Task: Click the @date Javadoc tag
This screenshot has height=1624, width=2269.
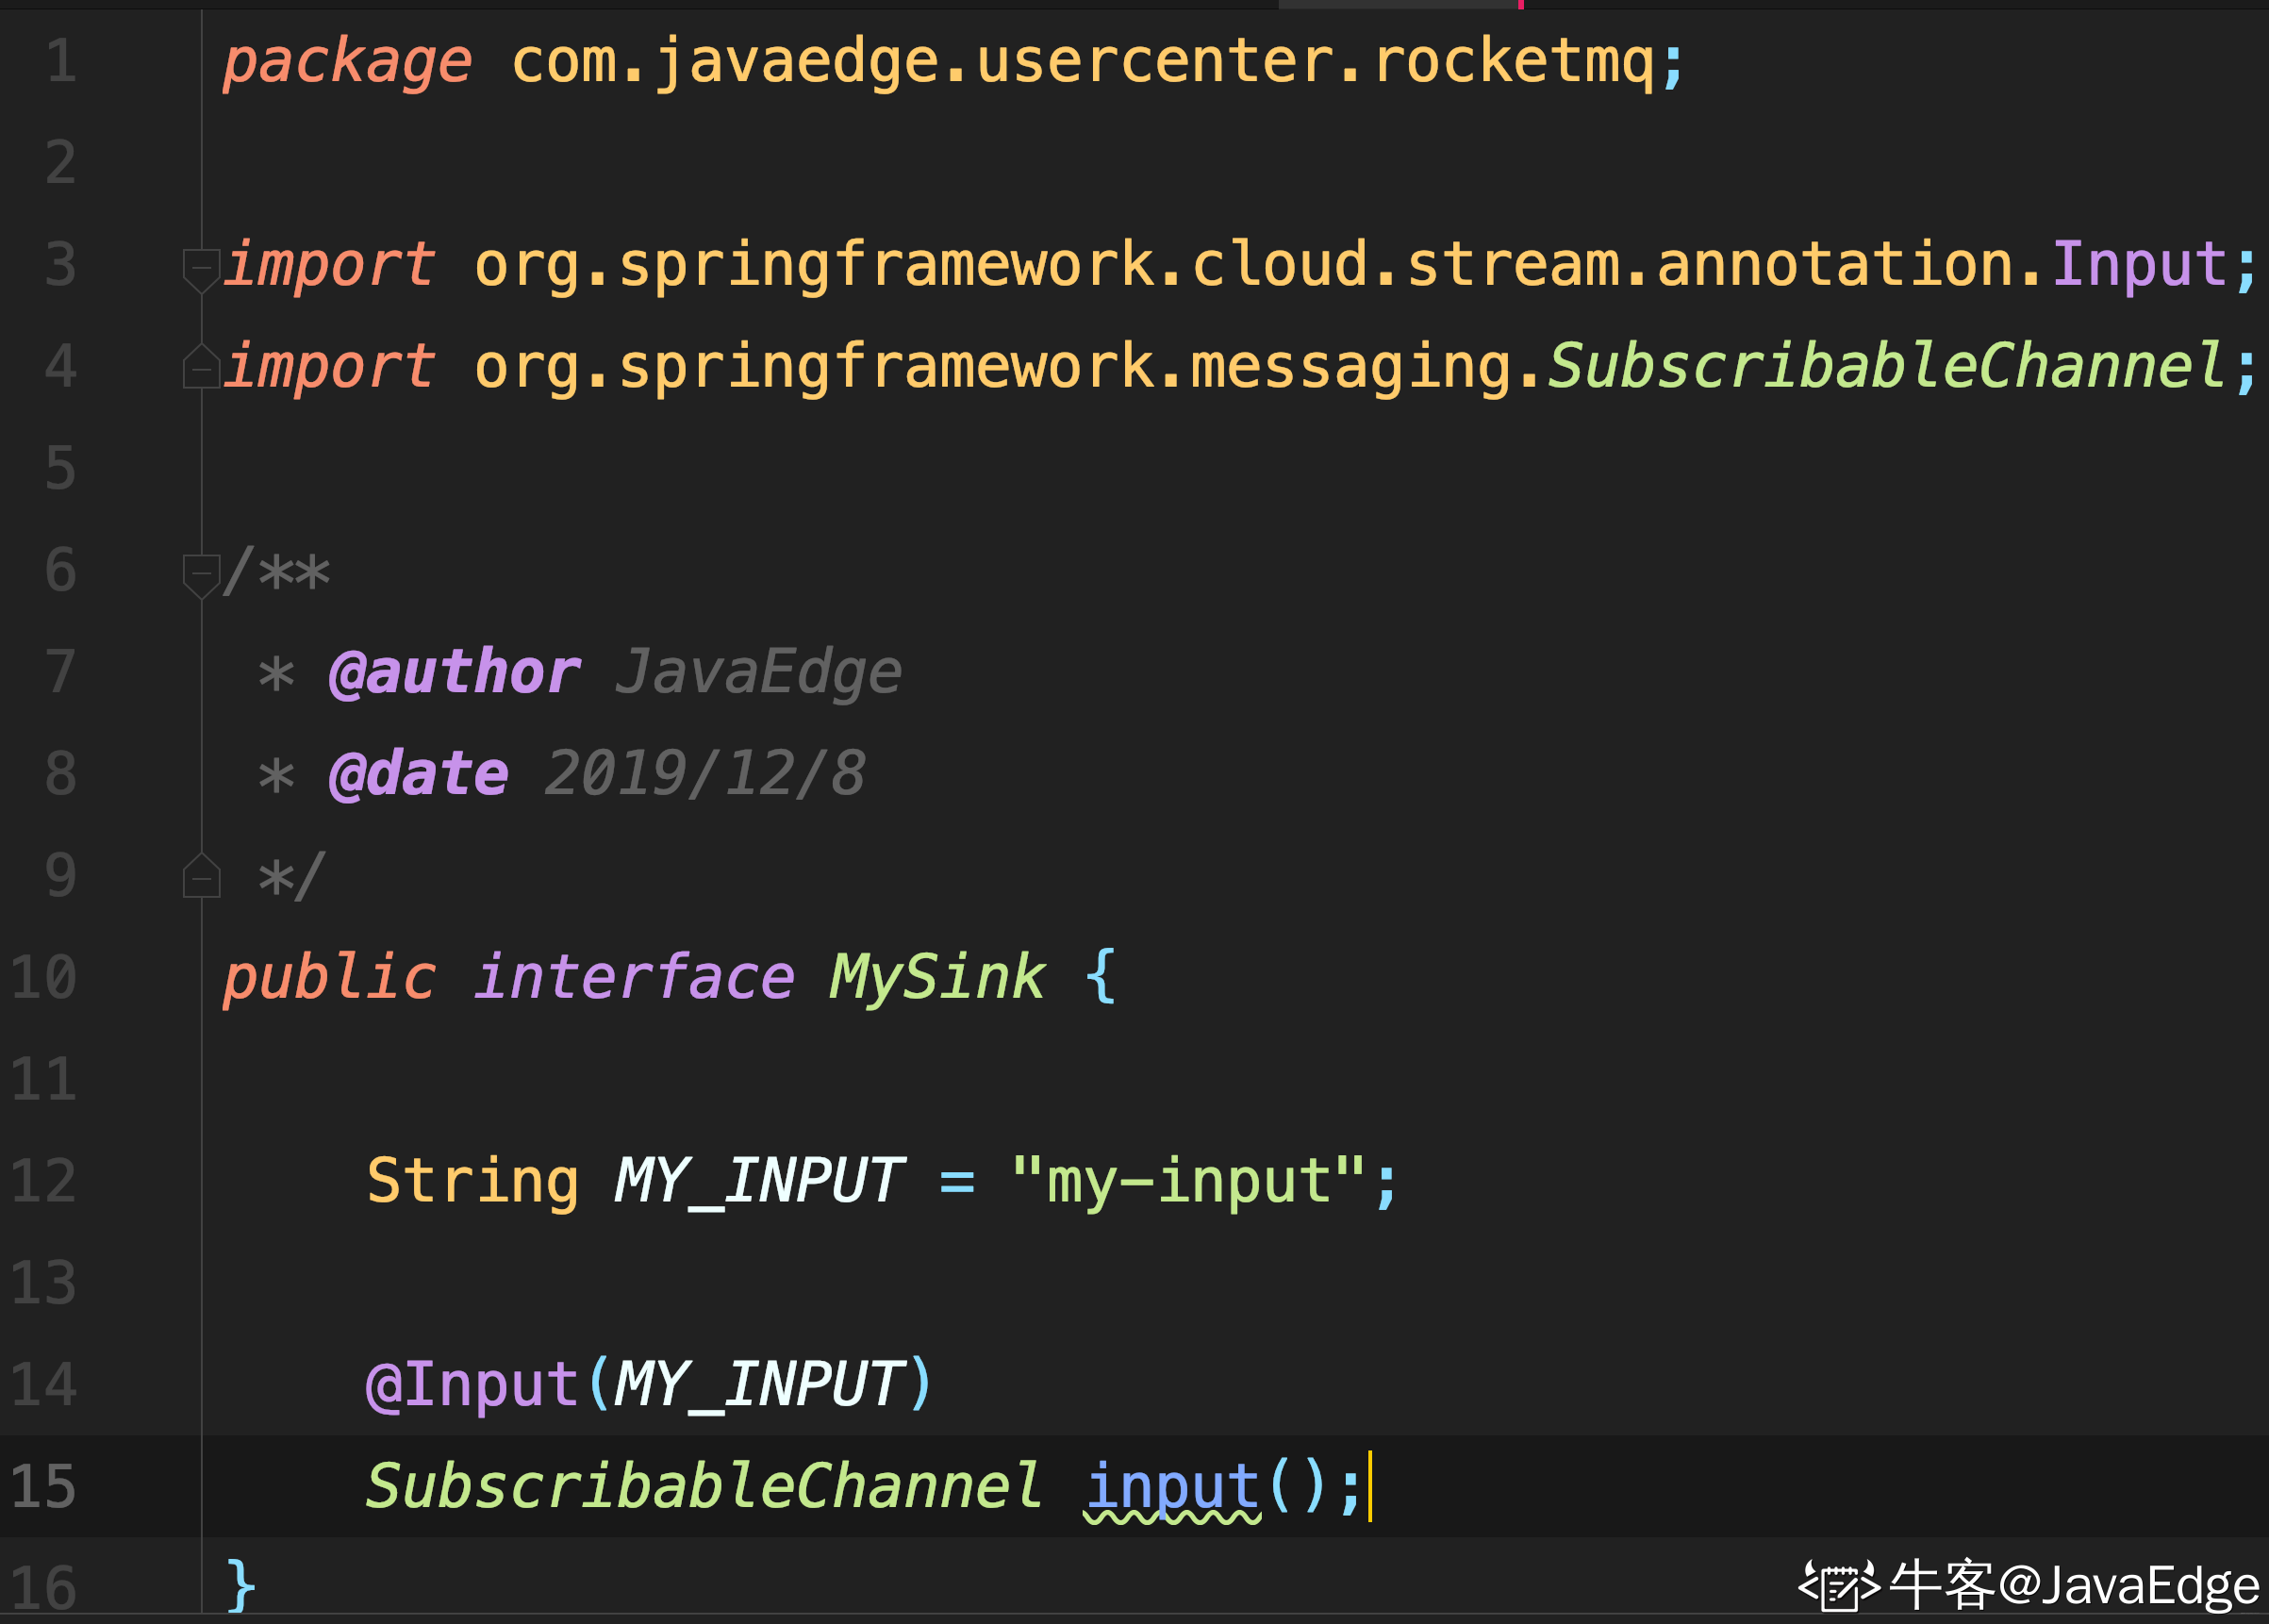Action: pos(418,775)
